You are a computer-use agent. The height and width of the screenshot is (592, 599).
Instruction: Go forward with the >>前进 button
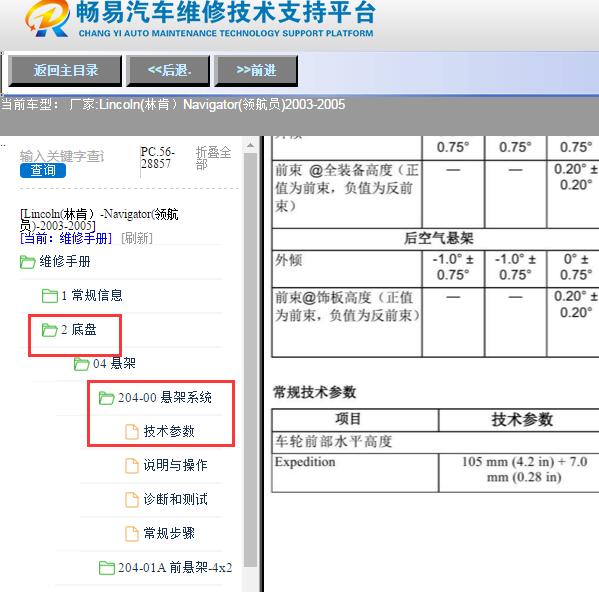pos(256,71)
